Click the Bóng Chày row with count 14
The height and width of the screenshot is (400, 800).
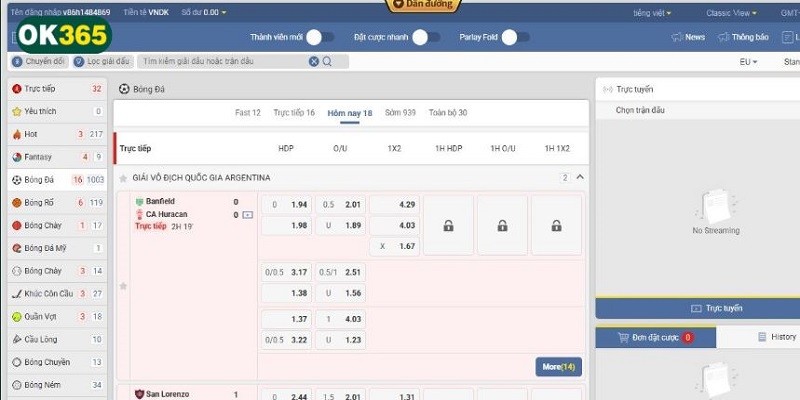coord(57,271)
